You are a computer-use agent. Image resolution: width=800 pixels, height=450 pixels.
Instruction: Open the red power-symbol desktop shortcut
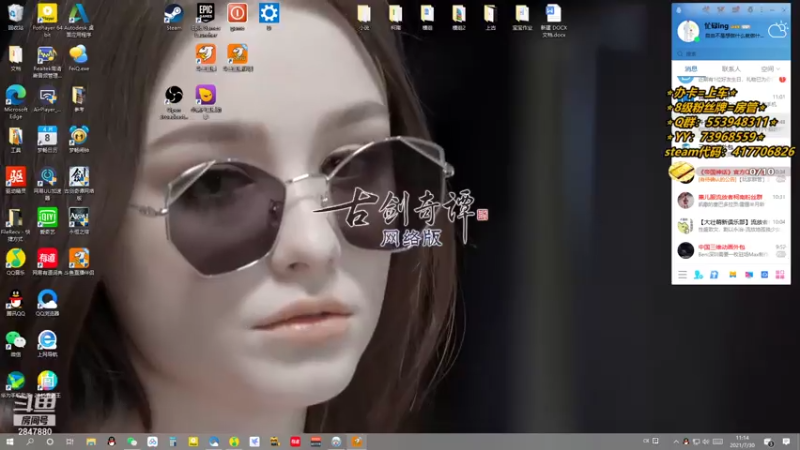click(237, 16)
